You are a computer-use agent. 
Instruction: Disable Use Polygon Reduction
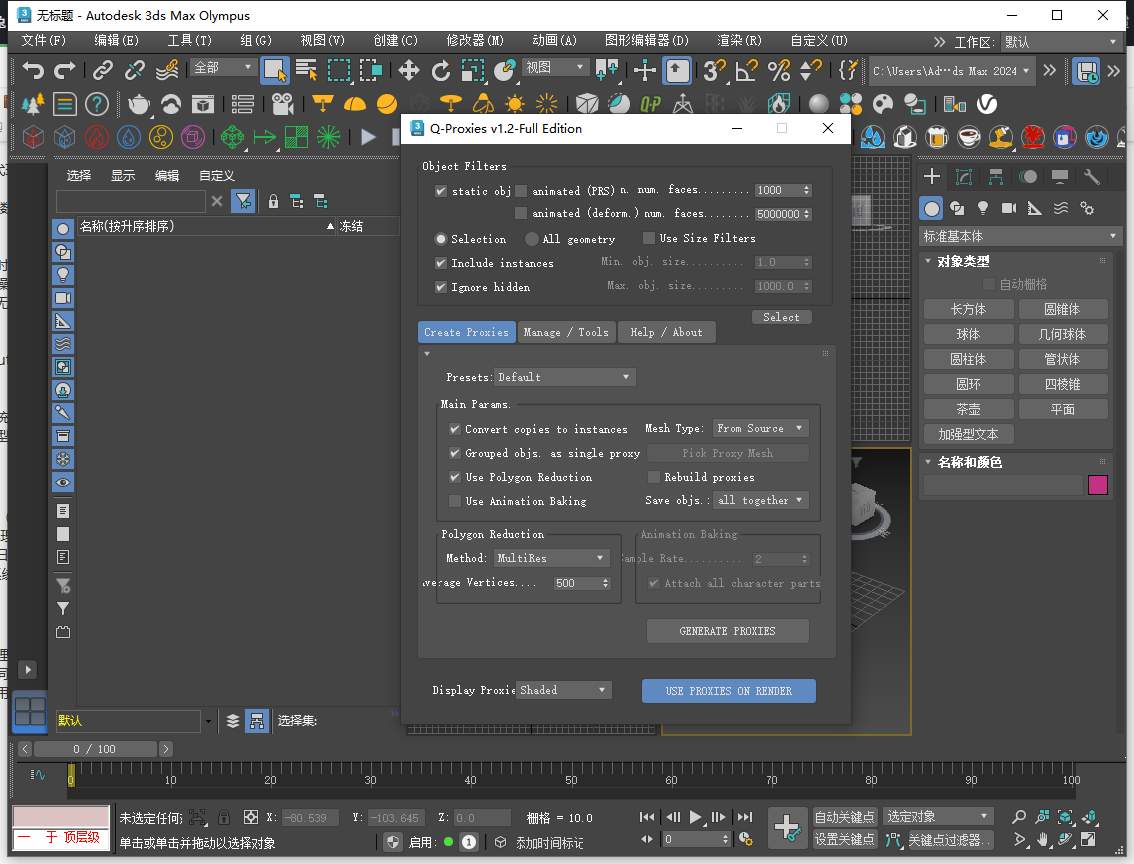[454, 477]
